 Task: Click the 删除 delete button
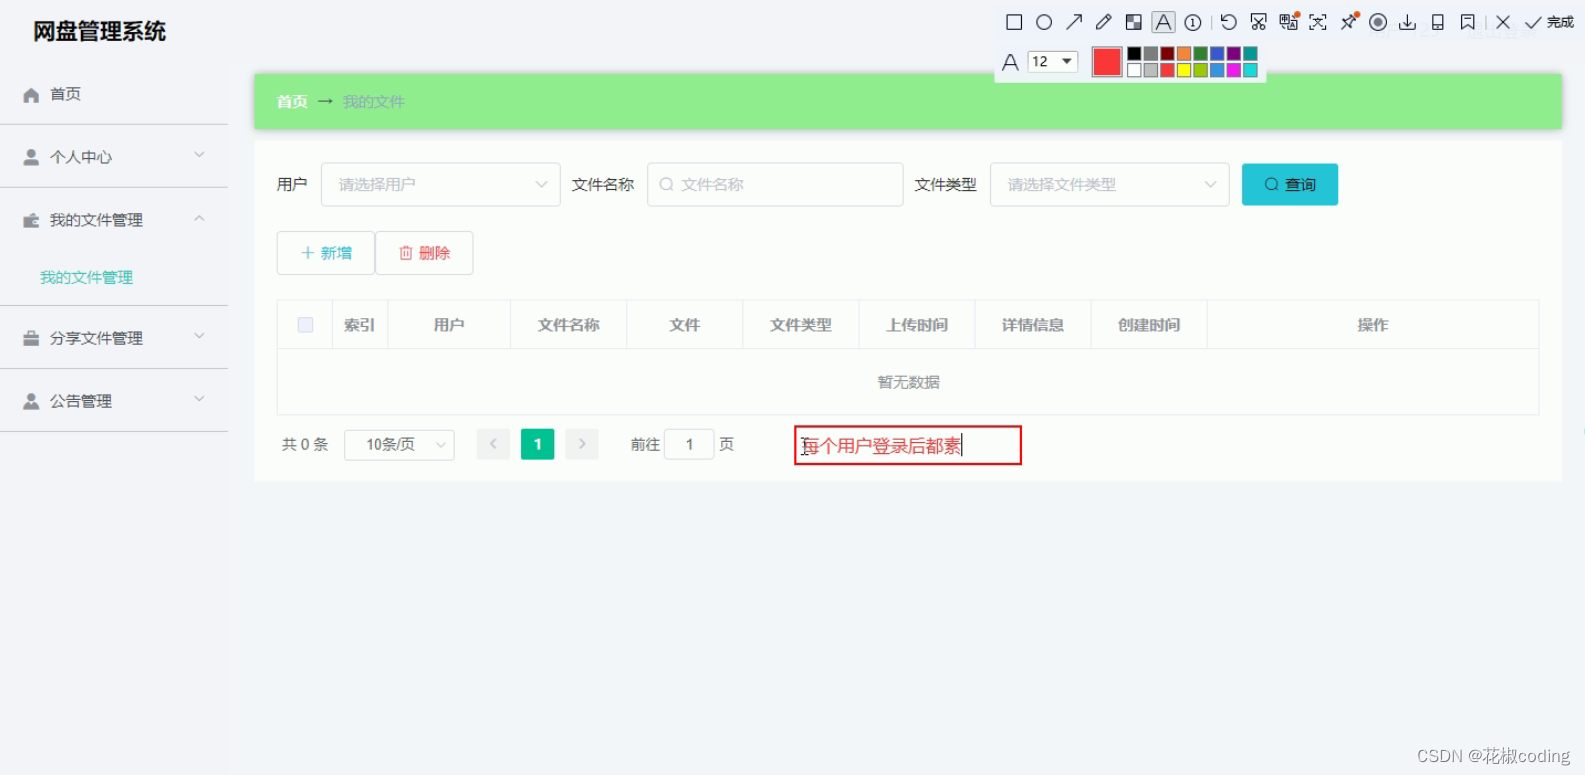pos(424,253)
